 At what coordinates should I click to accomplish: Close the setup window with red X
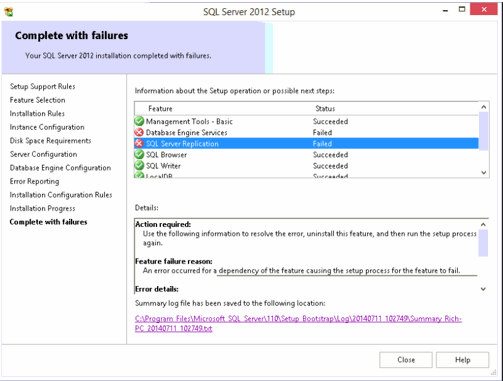(x=484, y=9)
